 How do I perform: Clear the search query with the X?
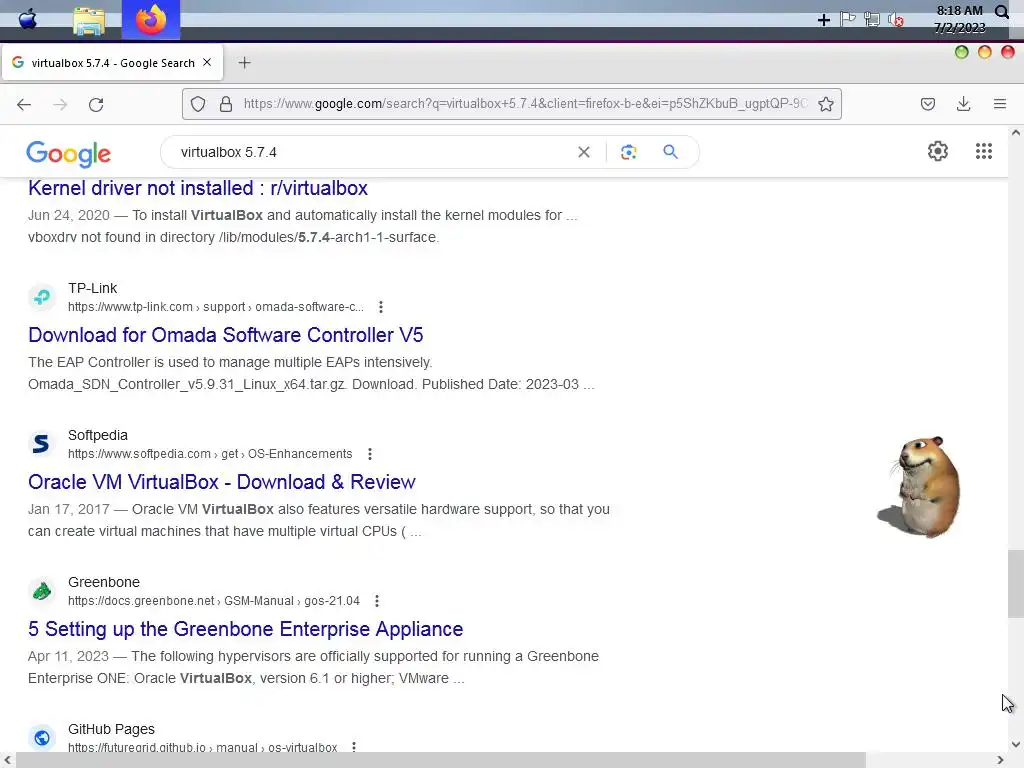(584, 152)
